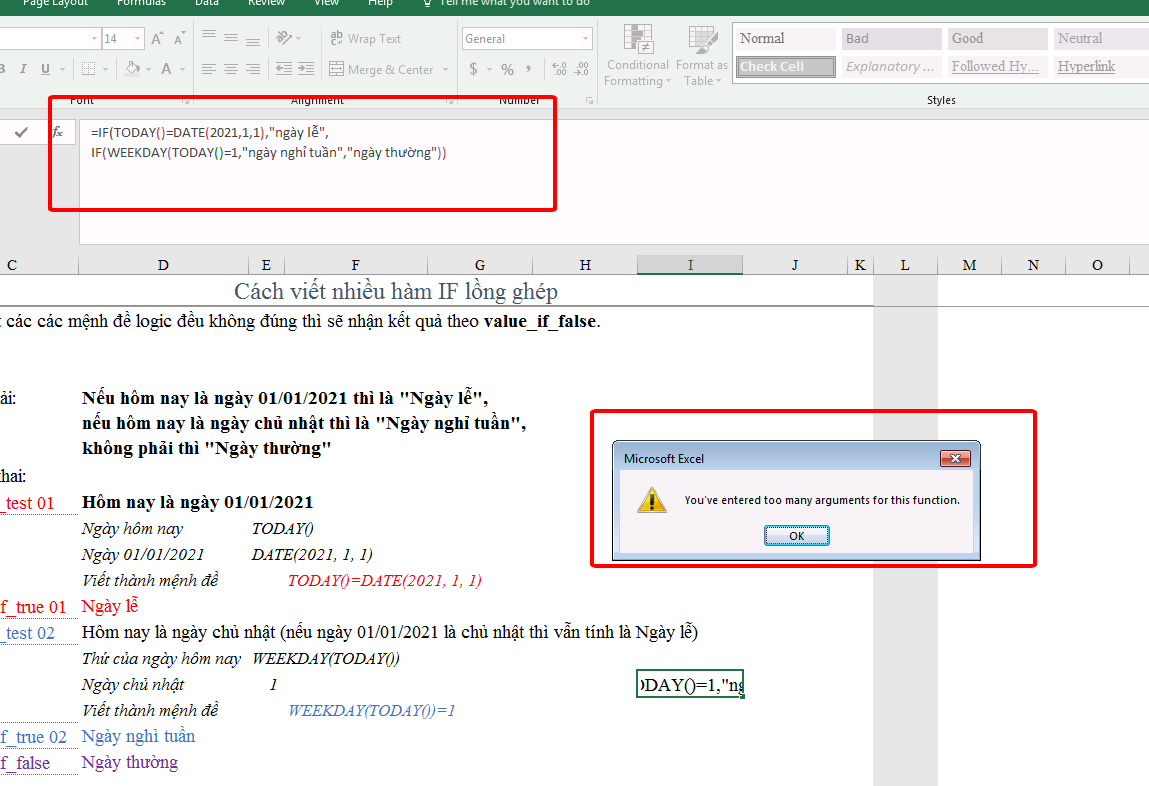Image resolution: width=1149 pixels, height=786 pixels.
Task: Open the Review ribbon tab
Action: coord(266,4)
